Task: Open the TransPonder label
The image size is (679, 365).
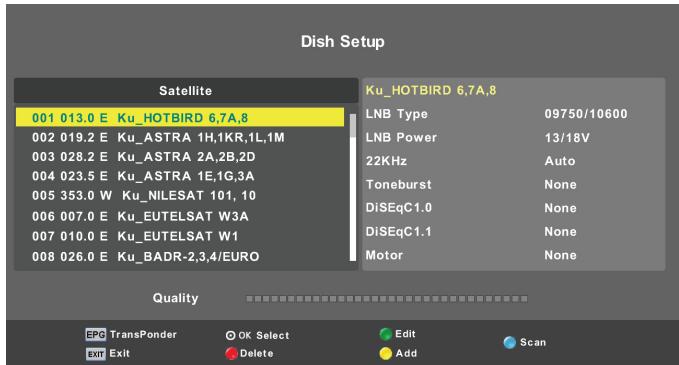Action: point(143,334)
